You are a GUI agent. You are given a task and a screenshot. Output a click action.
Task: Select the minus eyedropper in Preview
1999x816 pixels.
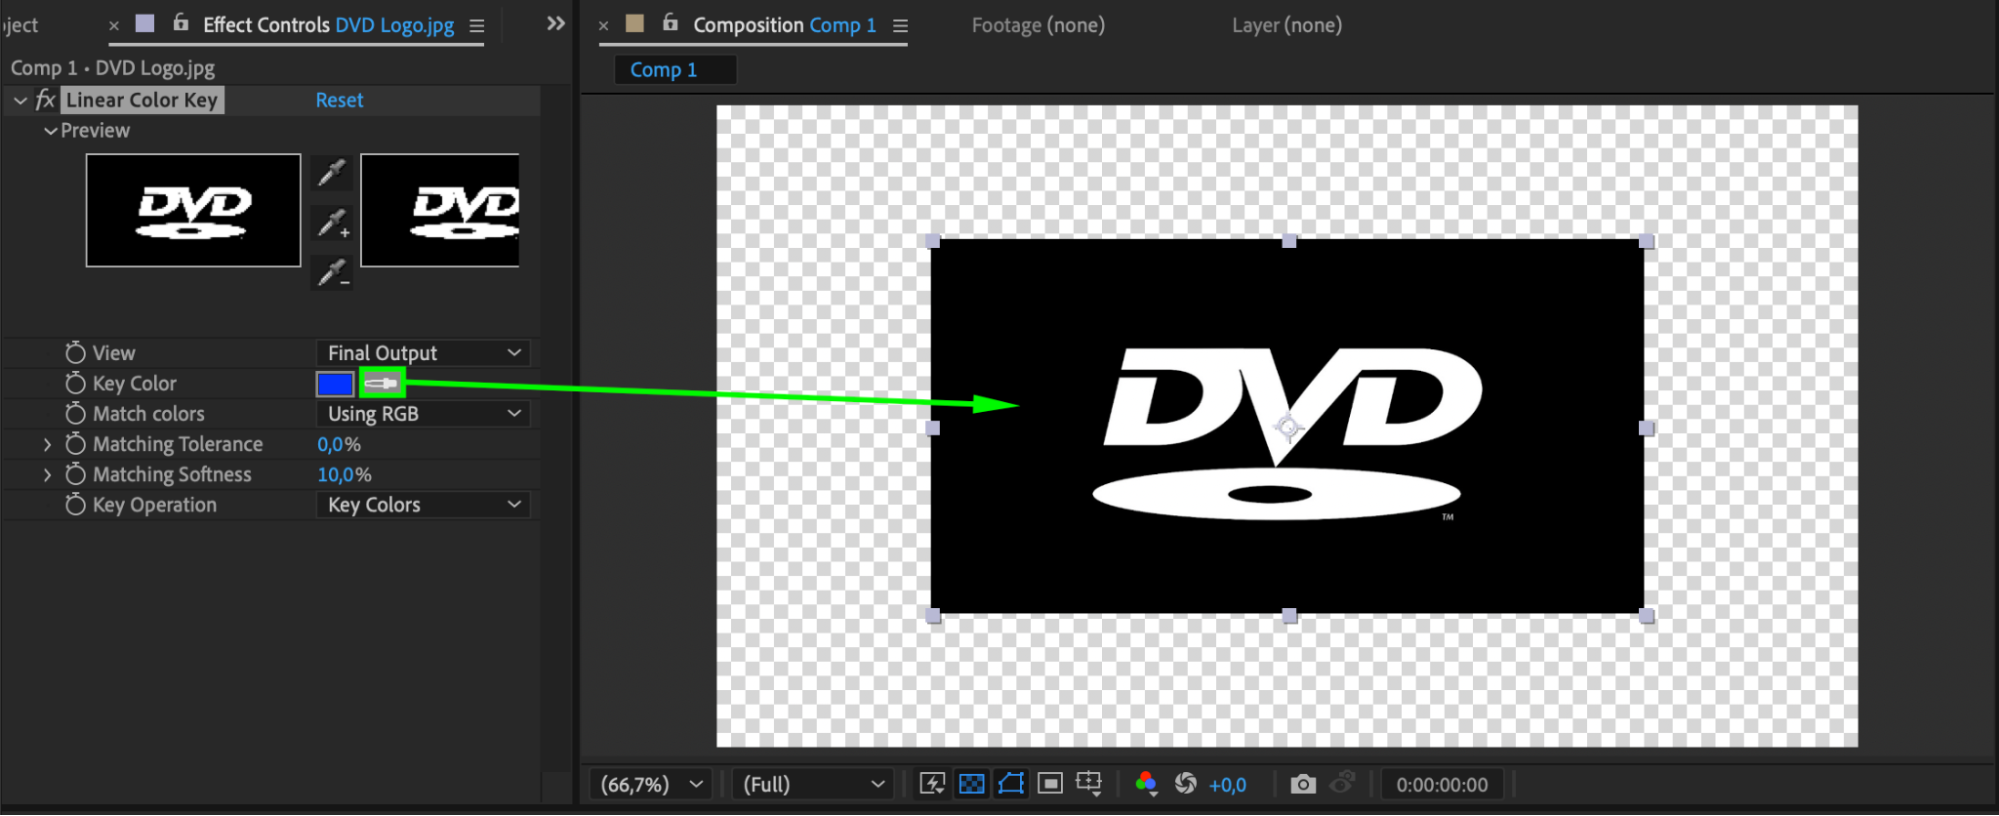(x=332, y=272)
